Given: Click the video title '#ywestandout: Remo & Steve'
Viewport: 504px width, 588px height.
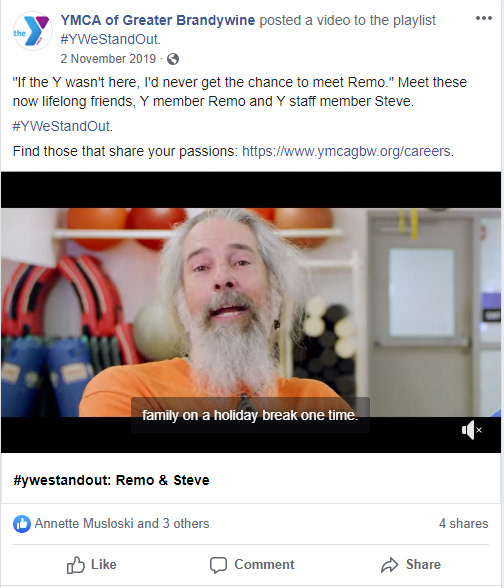Looking at the screenshot, I should [111, 480].
